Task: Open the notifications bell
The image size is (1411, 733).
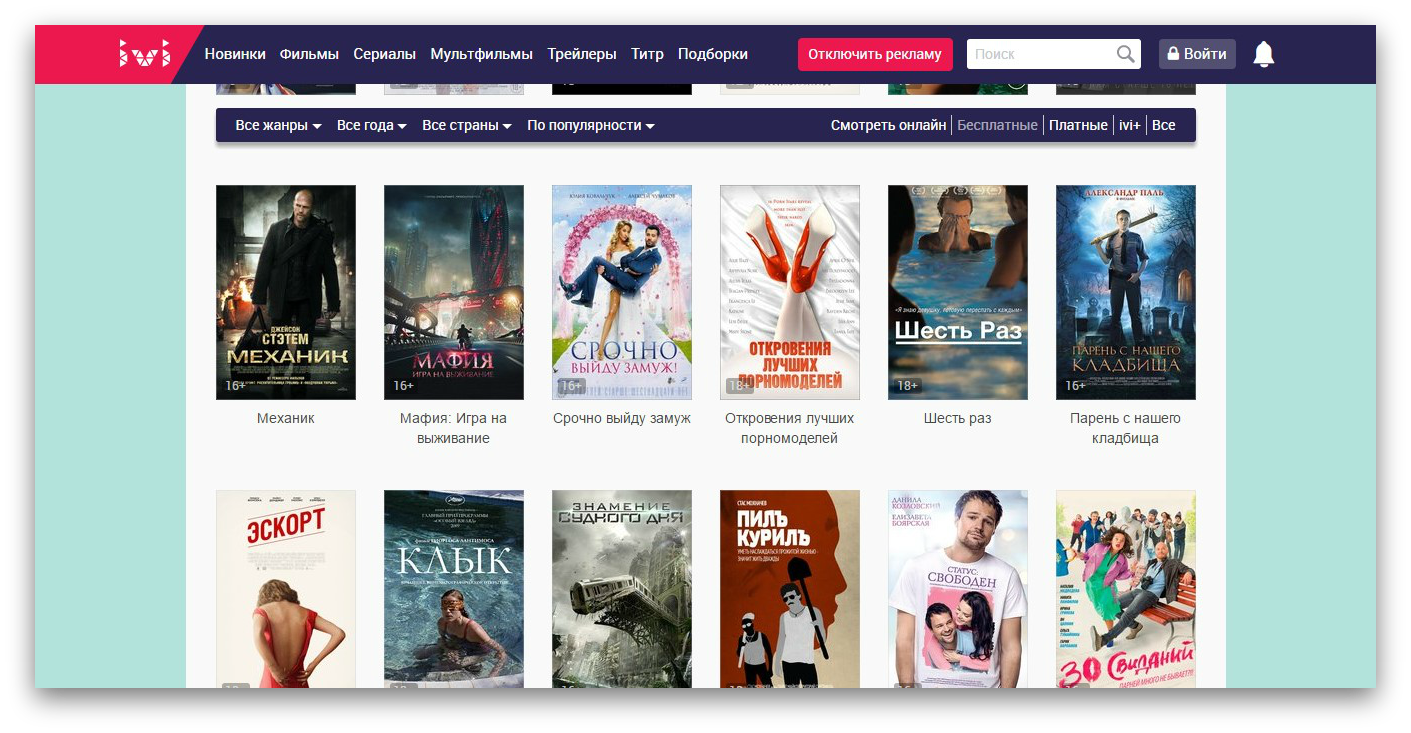Action: pyautogui.click(x=1264, y=54)
